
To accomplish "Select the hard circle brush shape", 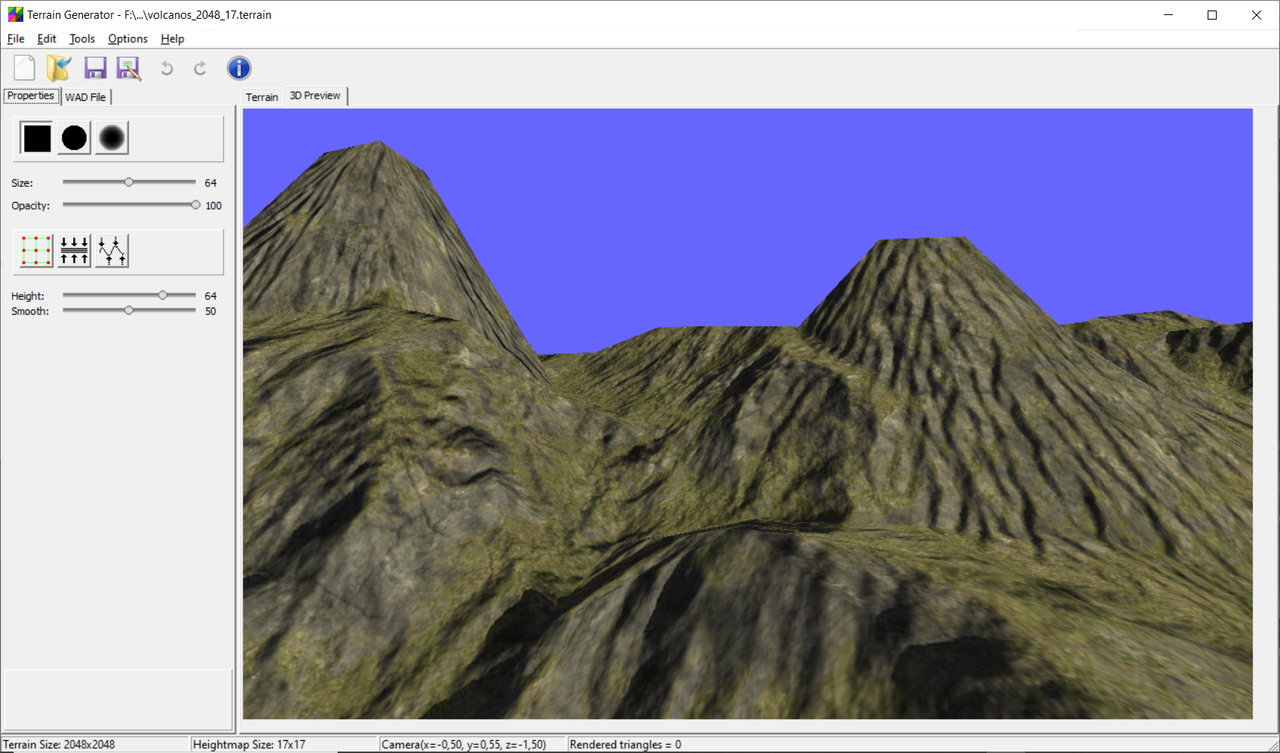I will pos(74,138).
